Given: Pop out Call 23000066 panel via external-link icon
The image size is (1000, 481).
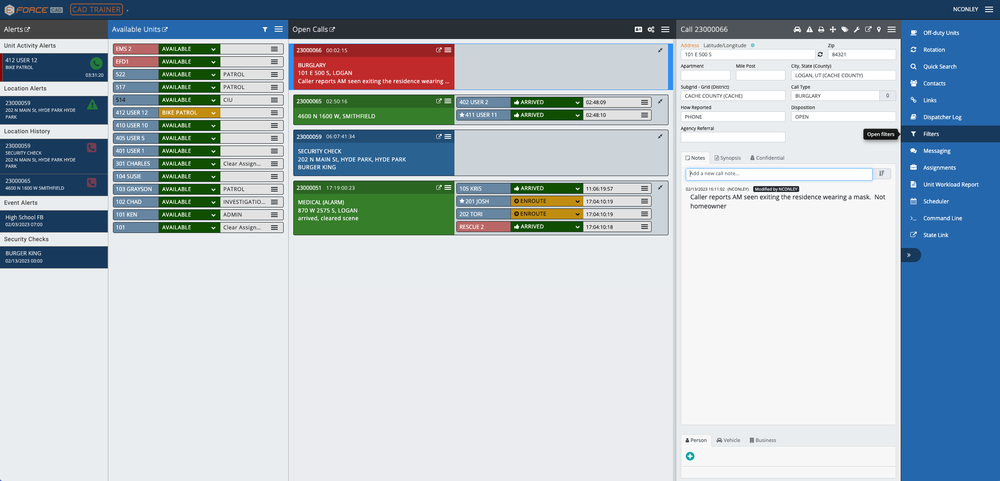Looking at the screenshot, I should (868, 29).
